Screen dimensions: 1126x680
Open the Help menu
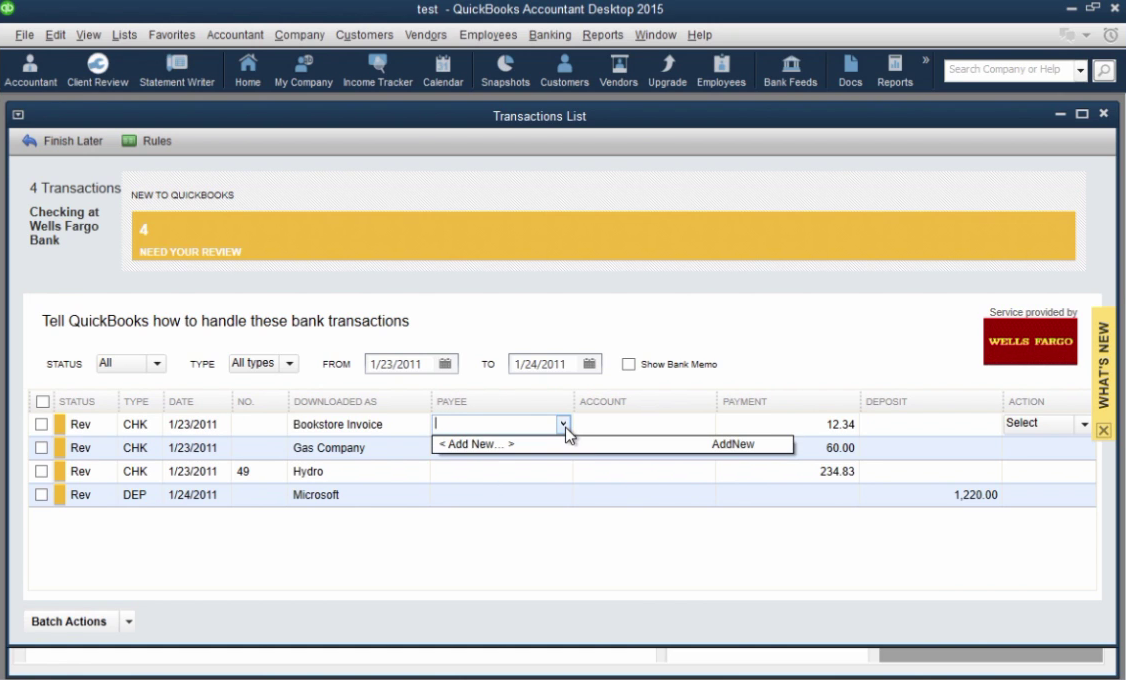tap(699, 34)
